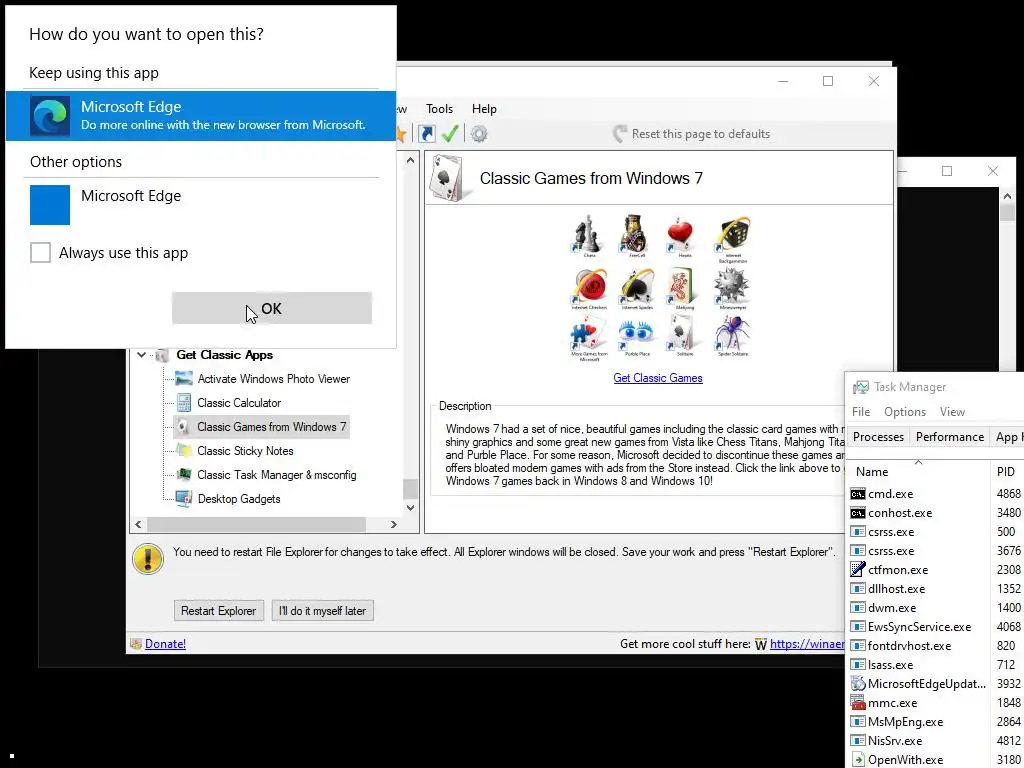Click the blue shortcut arrow toolbar icon
This screenshot has height=768, width=1024.
click(426, 134)
